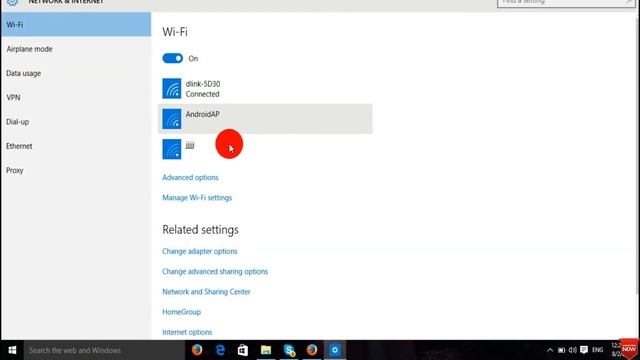Open Internet options link
Viewport: 640px width, 360px height.
[x=187, y=332]
